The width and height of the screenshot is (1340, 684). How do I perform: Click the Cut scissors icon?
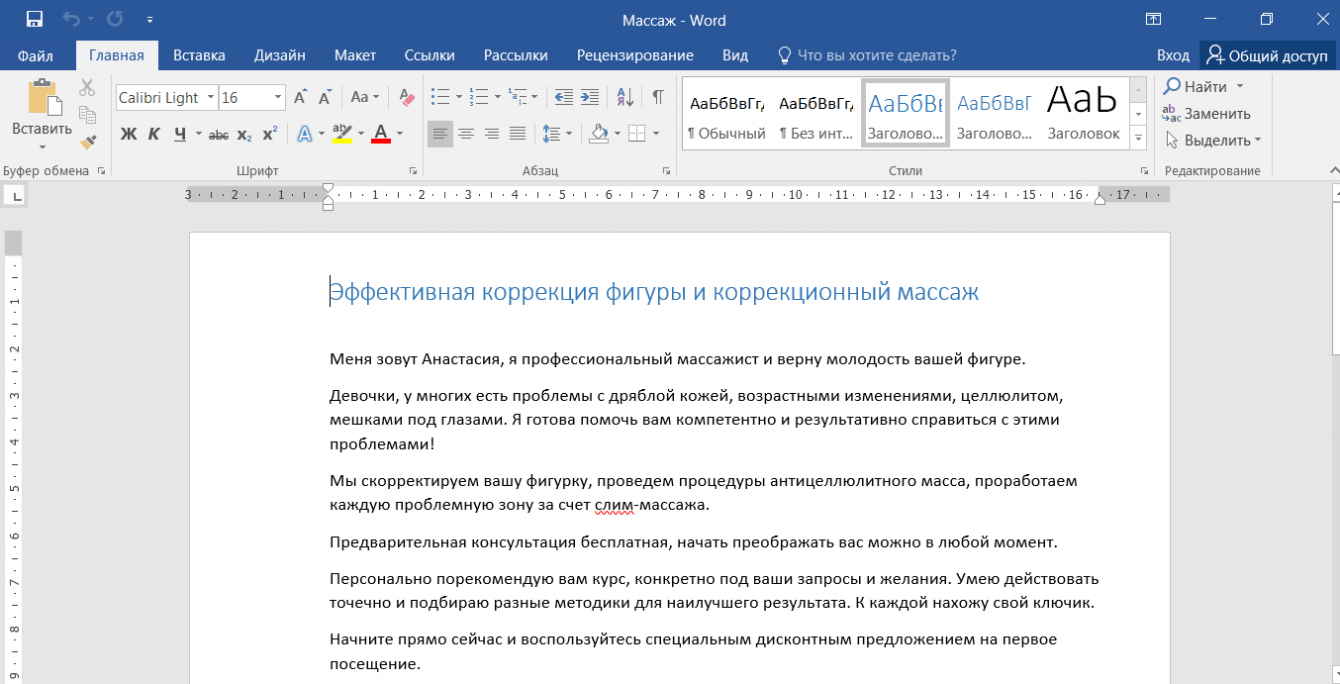[x=88, y=88]
